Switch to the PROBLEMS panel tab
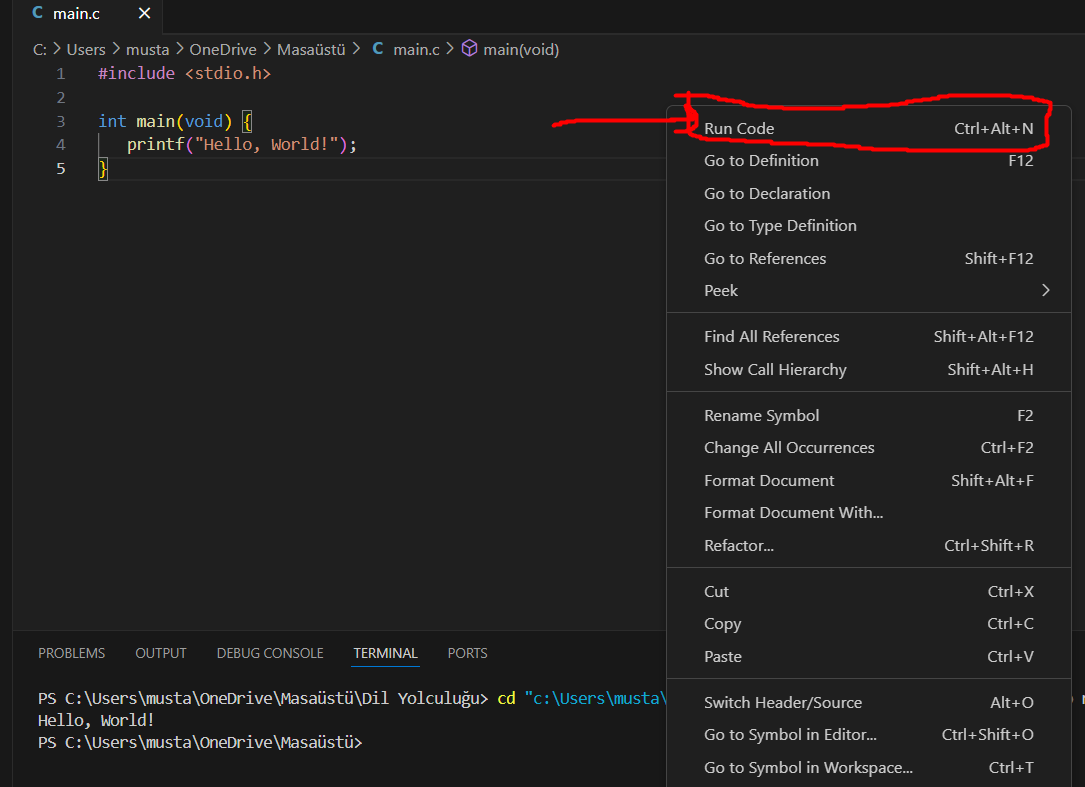 point(71,653)
